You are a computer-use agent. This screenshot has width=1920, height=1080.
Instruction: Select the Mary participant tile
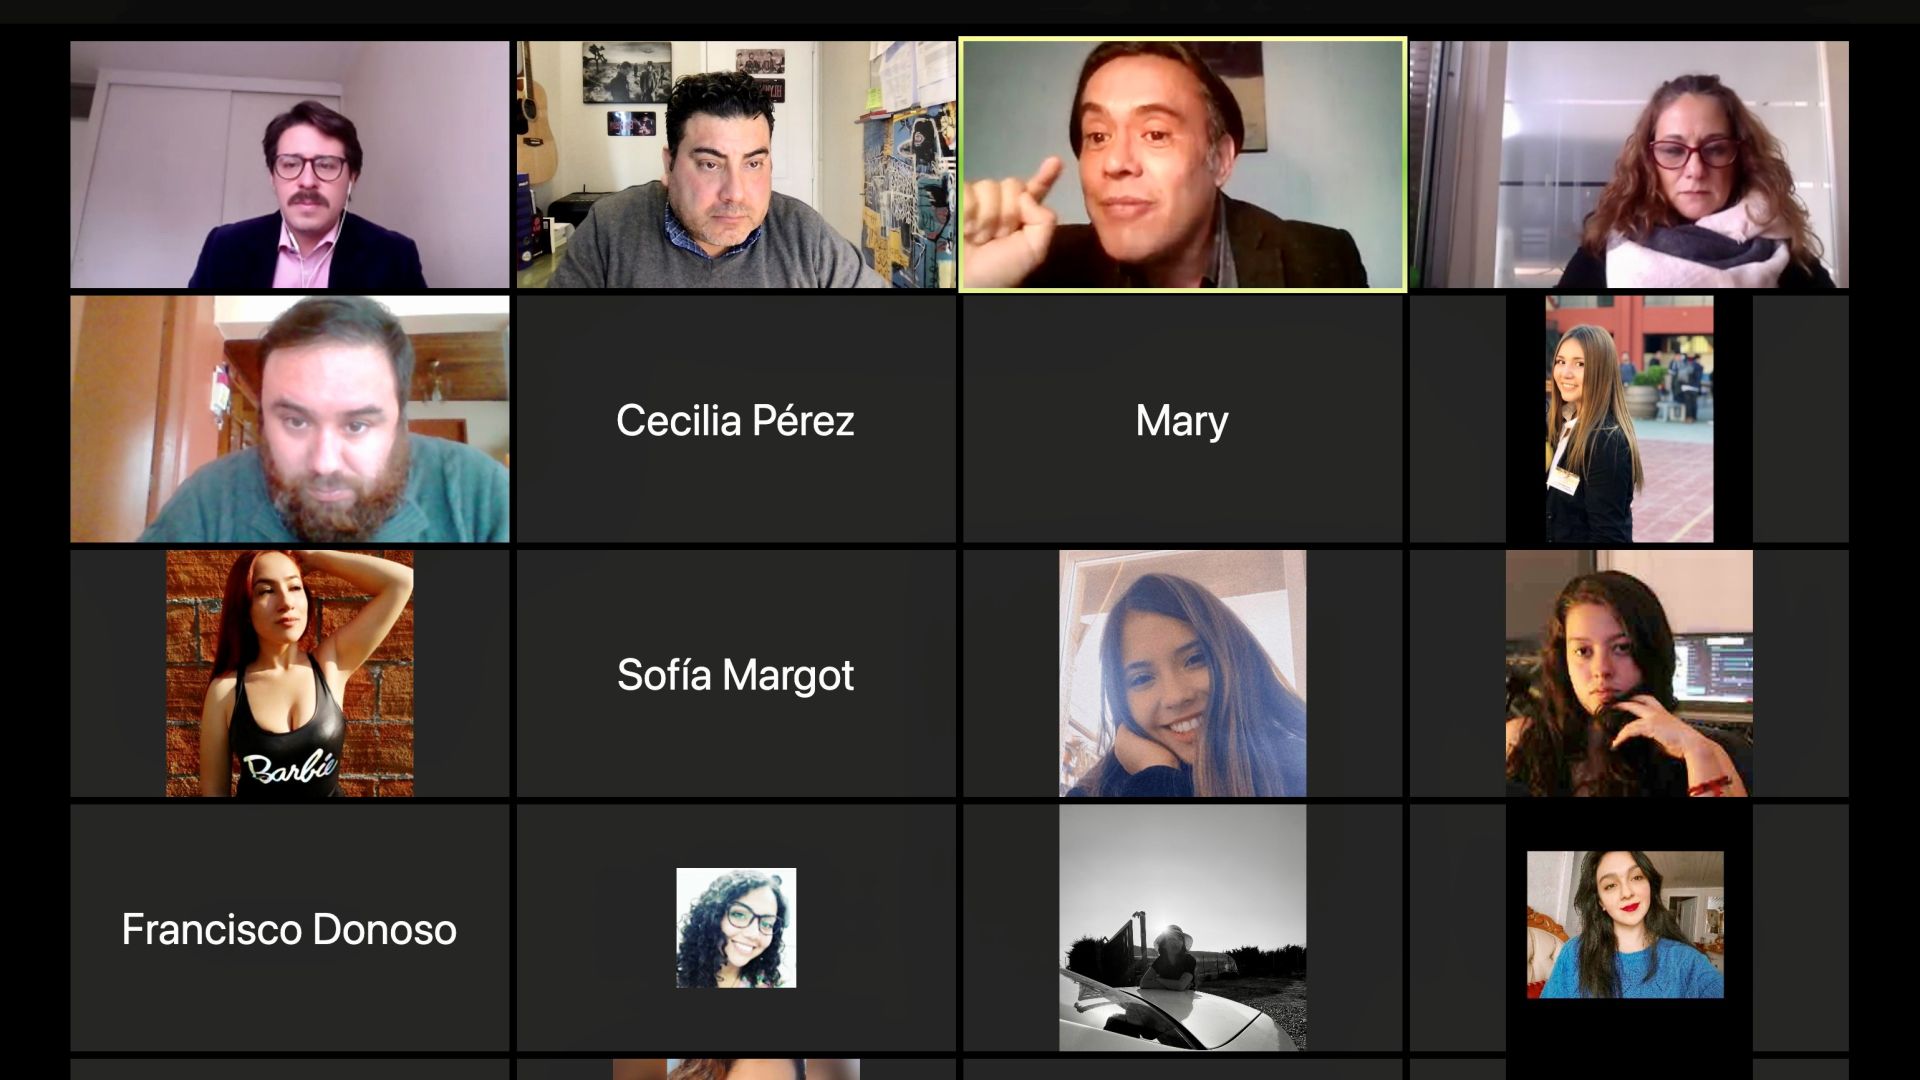[1182, 419]
